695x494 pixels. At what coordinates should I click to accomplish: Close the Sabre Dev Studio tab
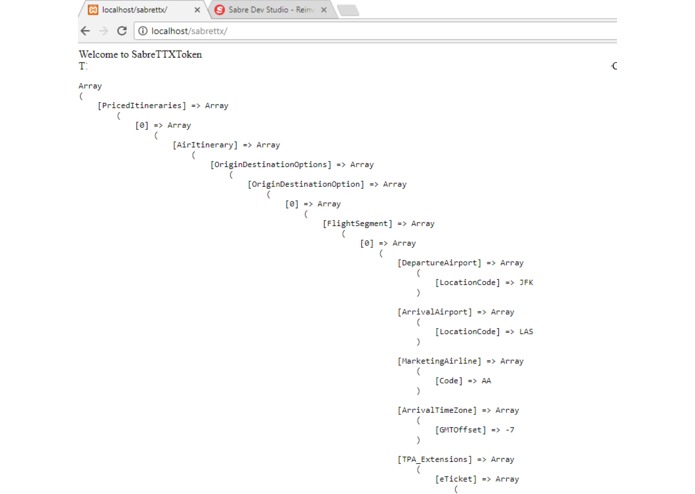tap(324, 10)
